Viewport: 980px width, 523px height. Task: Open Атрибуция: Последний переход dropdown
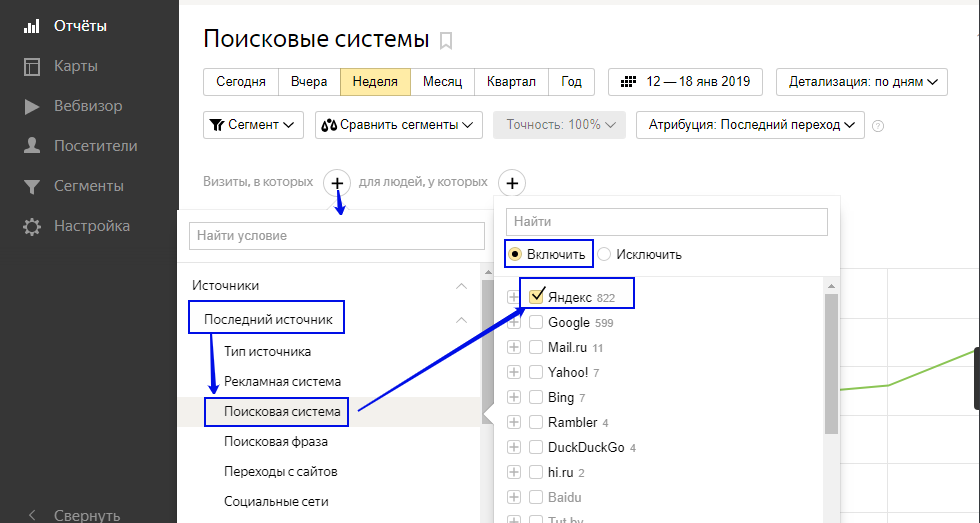click(750, 125)
